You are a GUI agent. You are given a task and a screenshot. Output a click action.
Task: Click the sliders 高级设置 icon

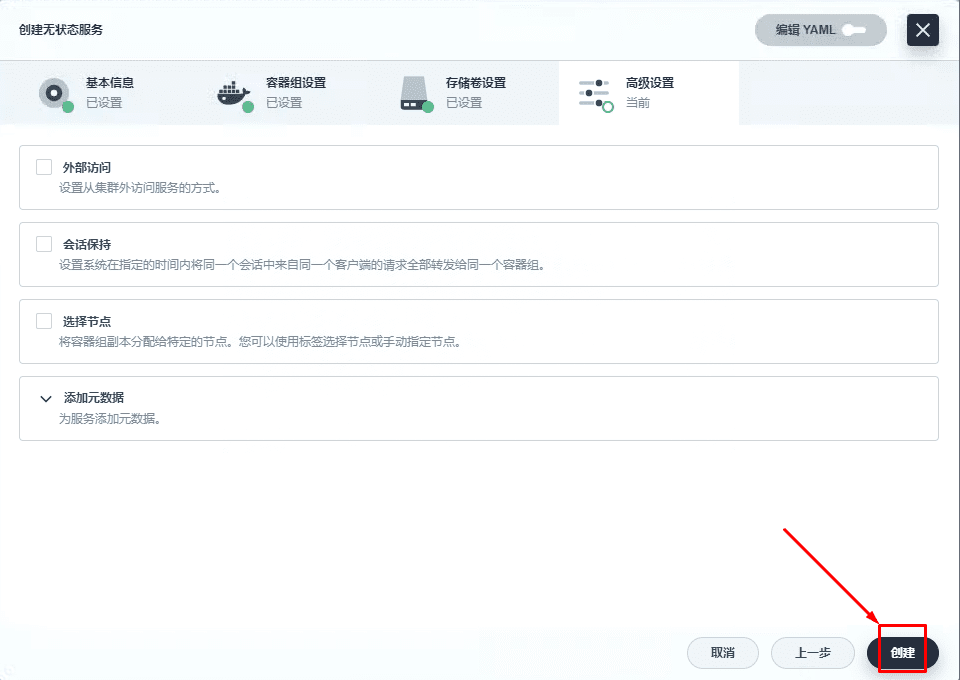[x=595, y=95]
